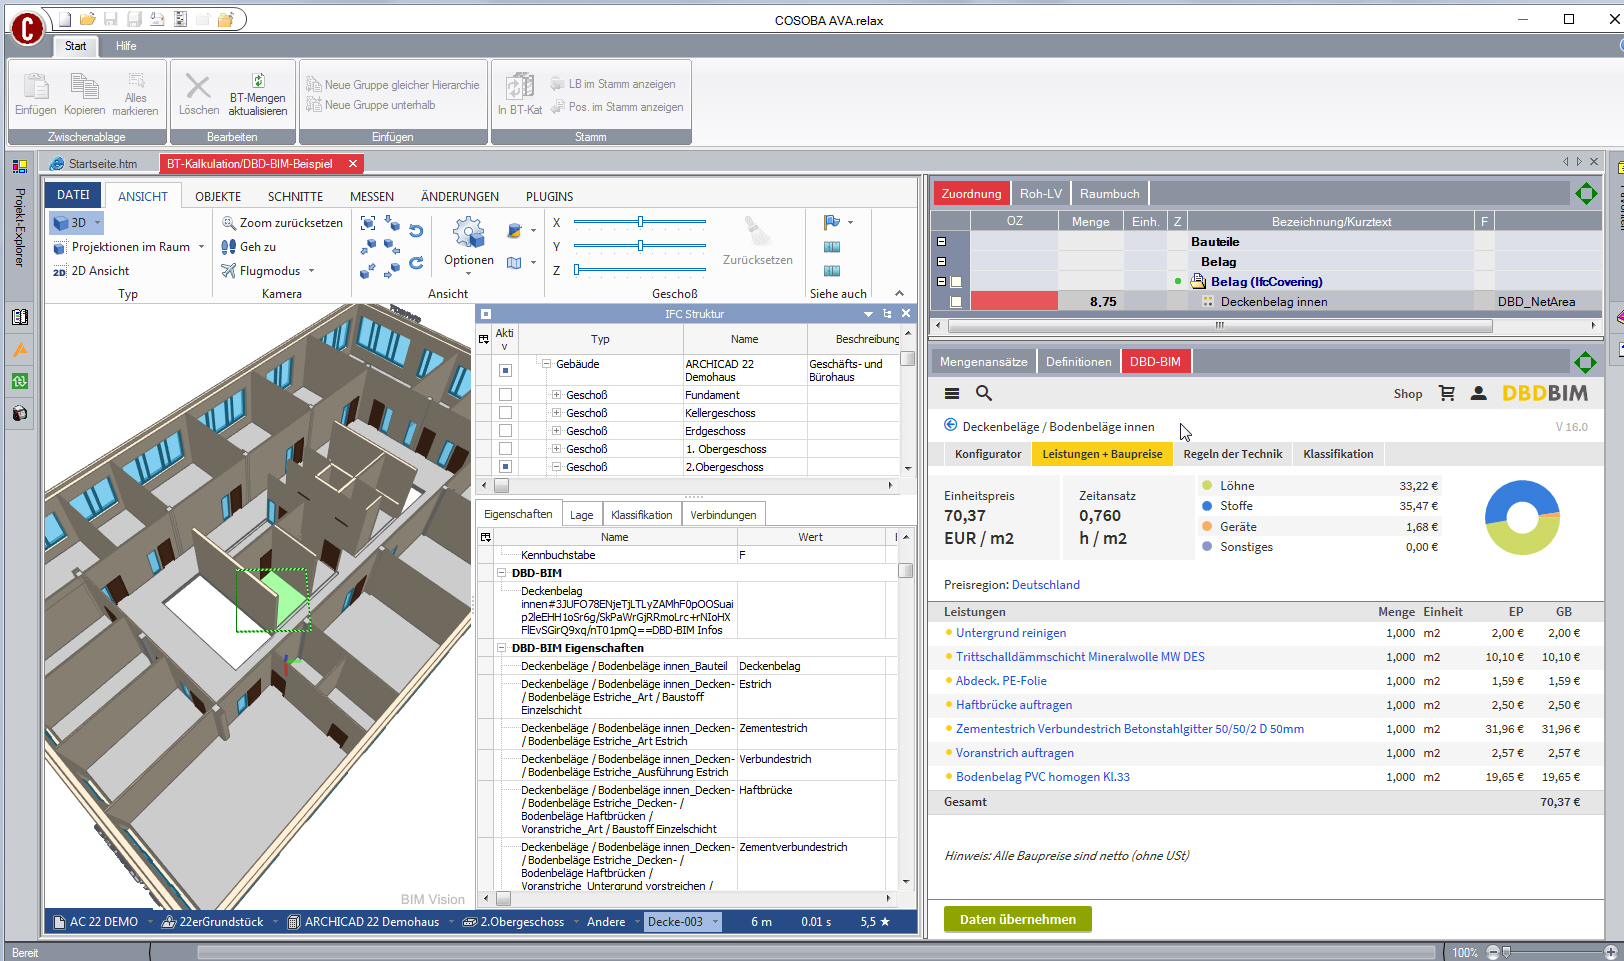Click the Zurücksetzen brush icon
1624x961 pixels.
(x=757, y=232)
